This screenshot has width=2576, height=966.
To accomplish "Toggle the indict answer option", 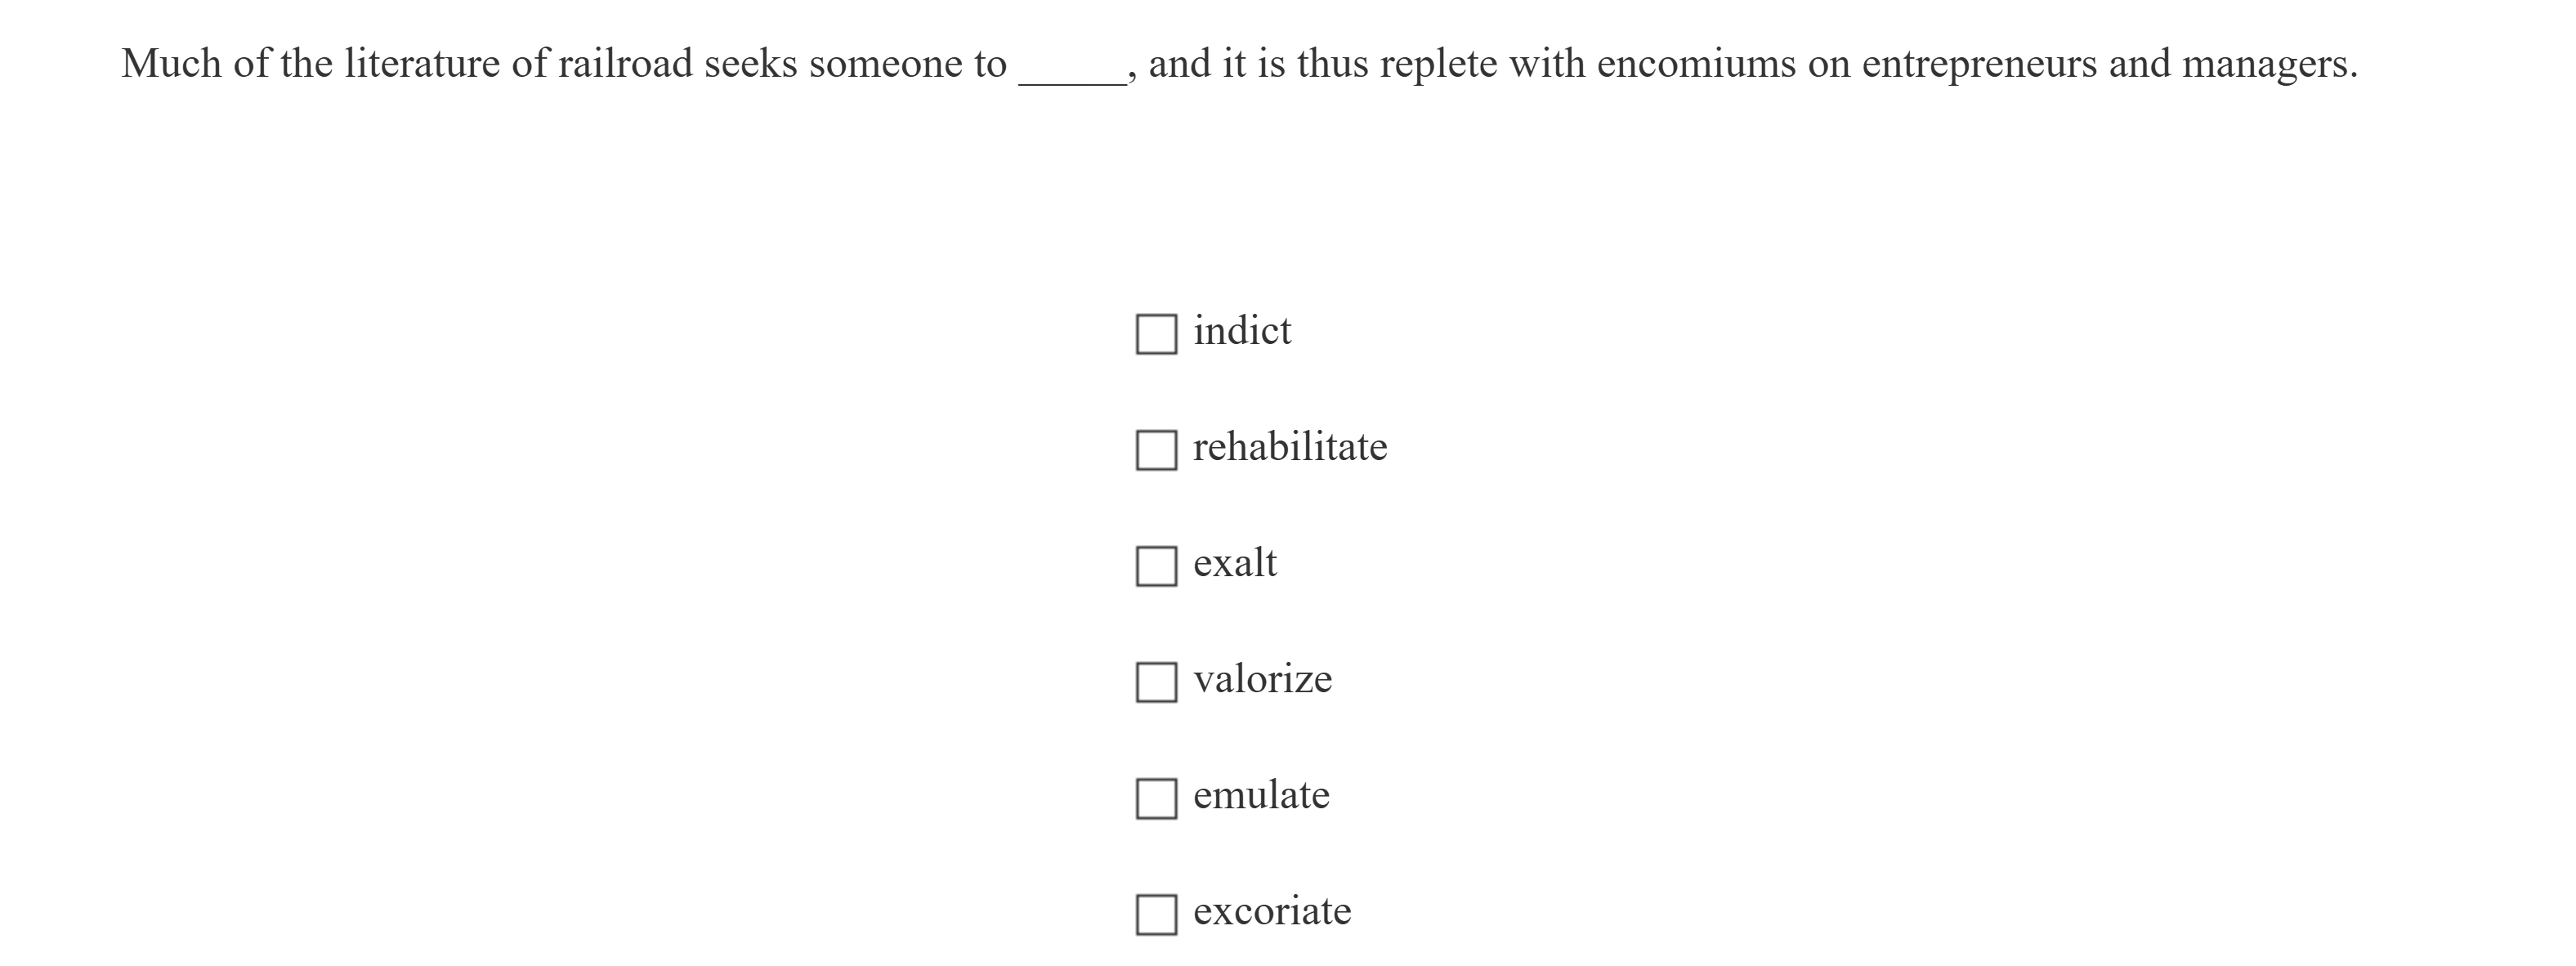I will (x=1159, y=333).
